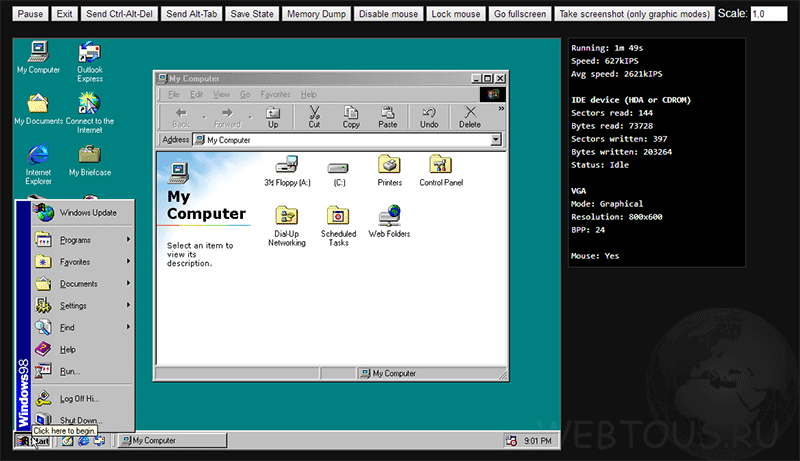Click the Lock mouse button

tap(456, 14)
